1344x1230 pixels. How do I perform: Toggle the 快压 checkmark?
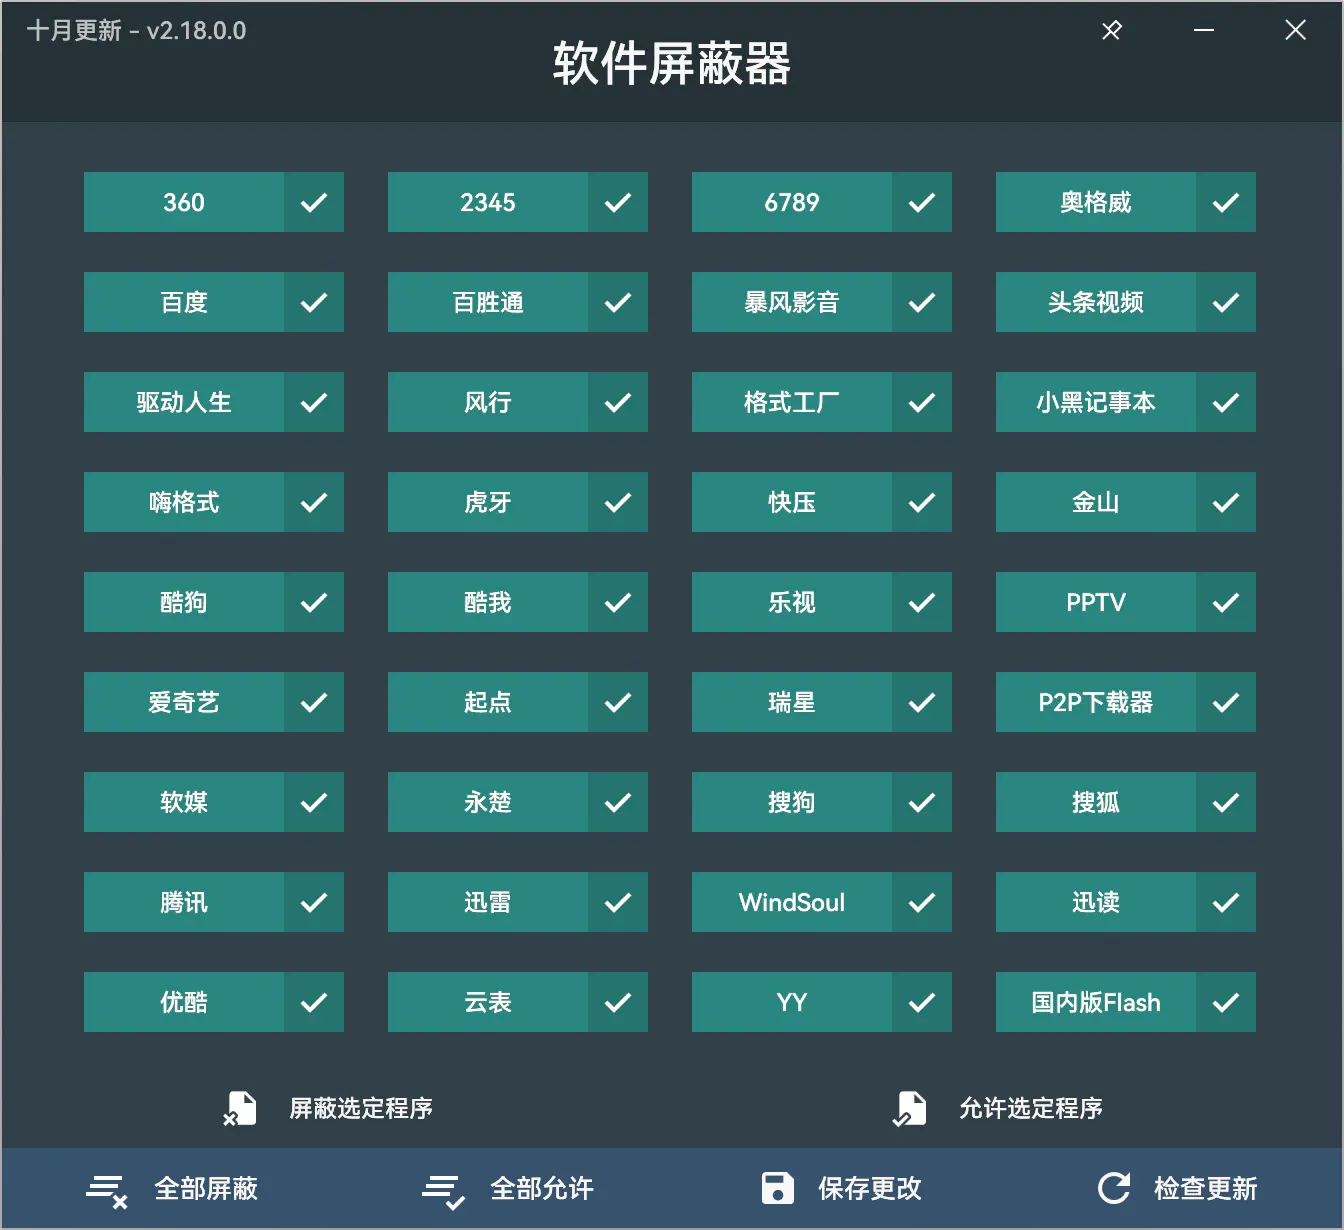(x=922, y=502)
